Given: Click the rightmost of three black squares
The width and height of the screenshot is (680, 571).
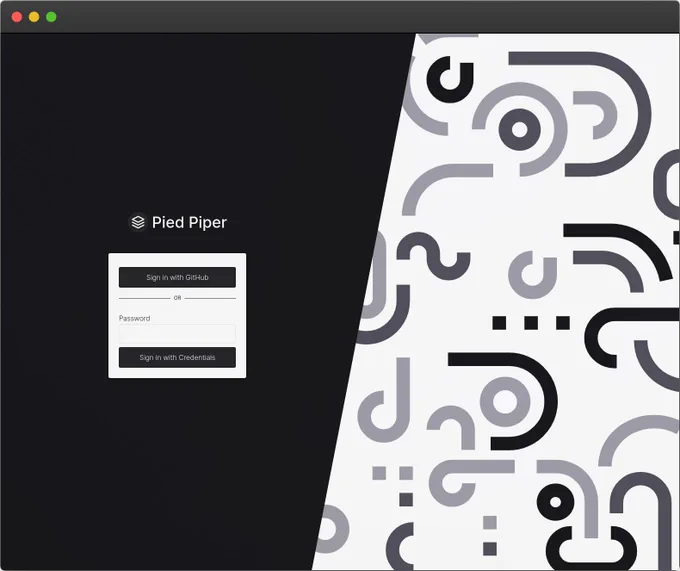Looking at the screenshot, I should [x=563, y=323].
